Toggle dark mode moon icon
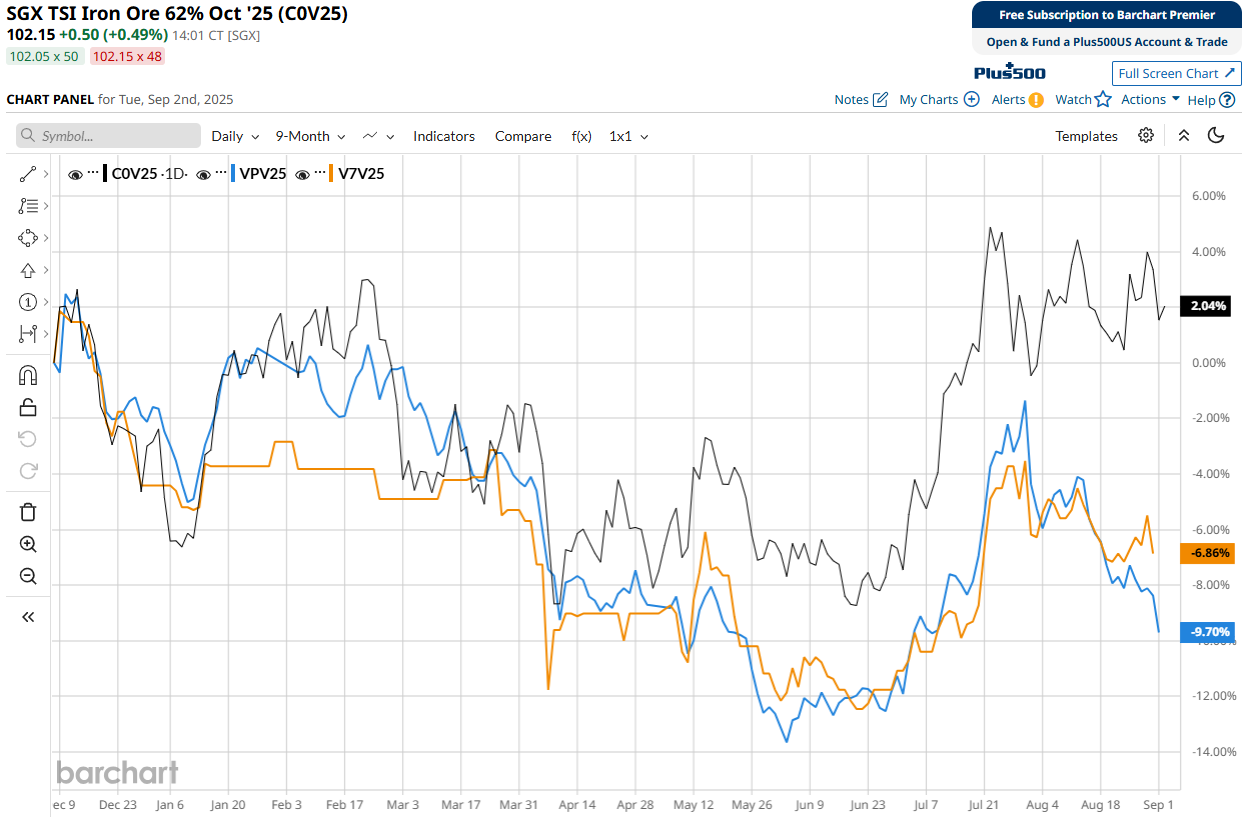 (x=1216, y=136)
